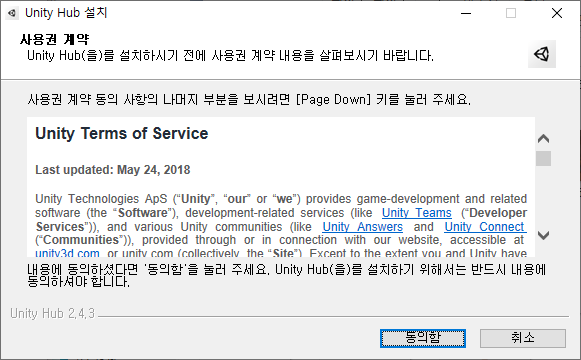Click the license scrollbar thumb
This screenshot has width=581, height=360.
543,159
